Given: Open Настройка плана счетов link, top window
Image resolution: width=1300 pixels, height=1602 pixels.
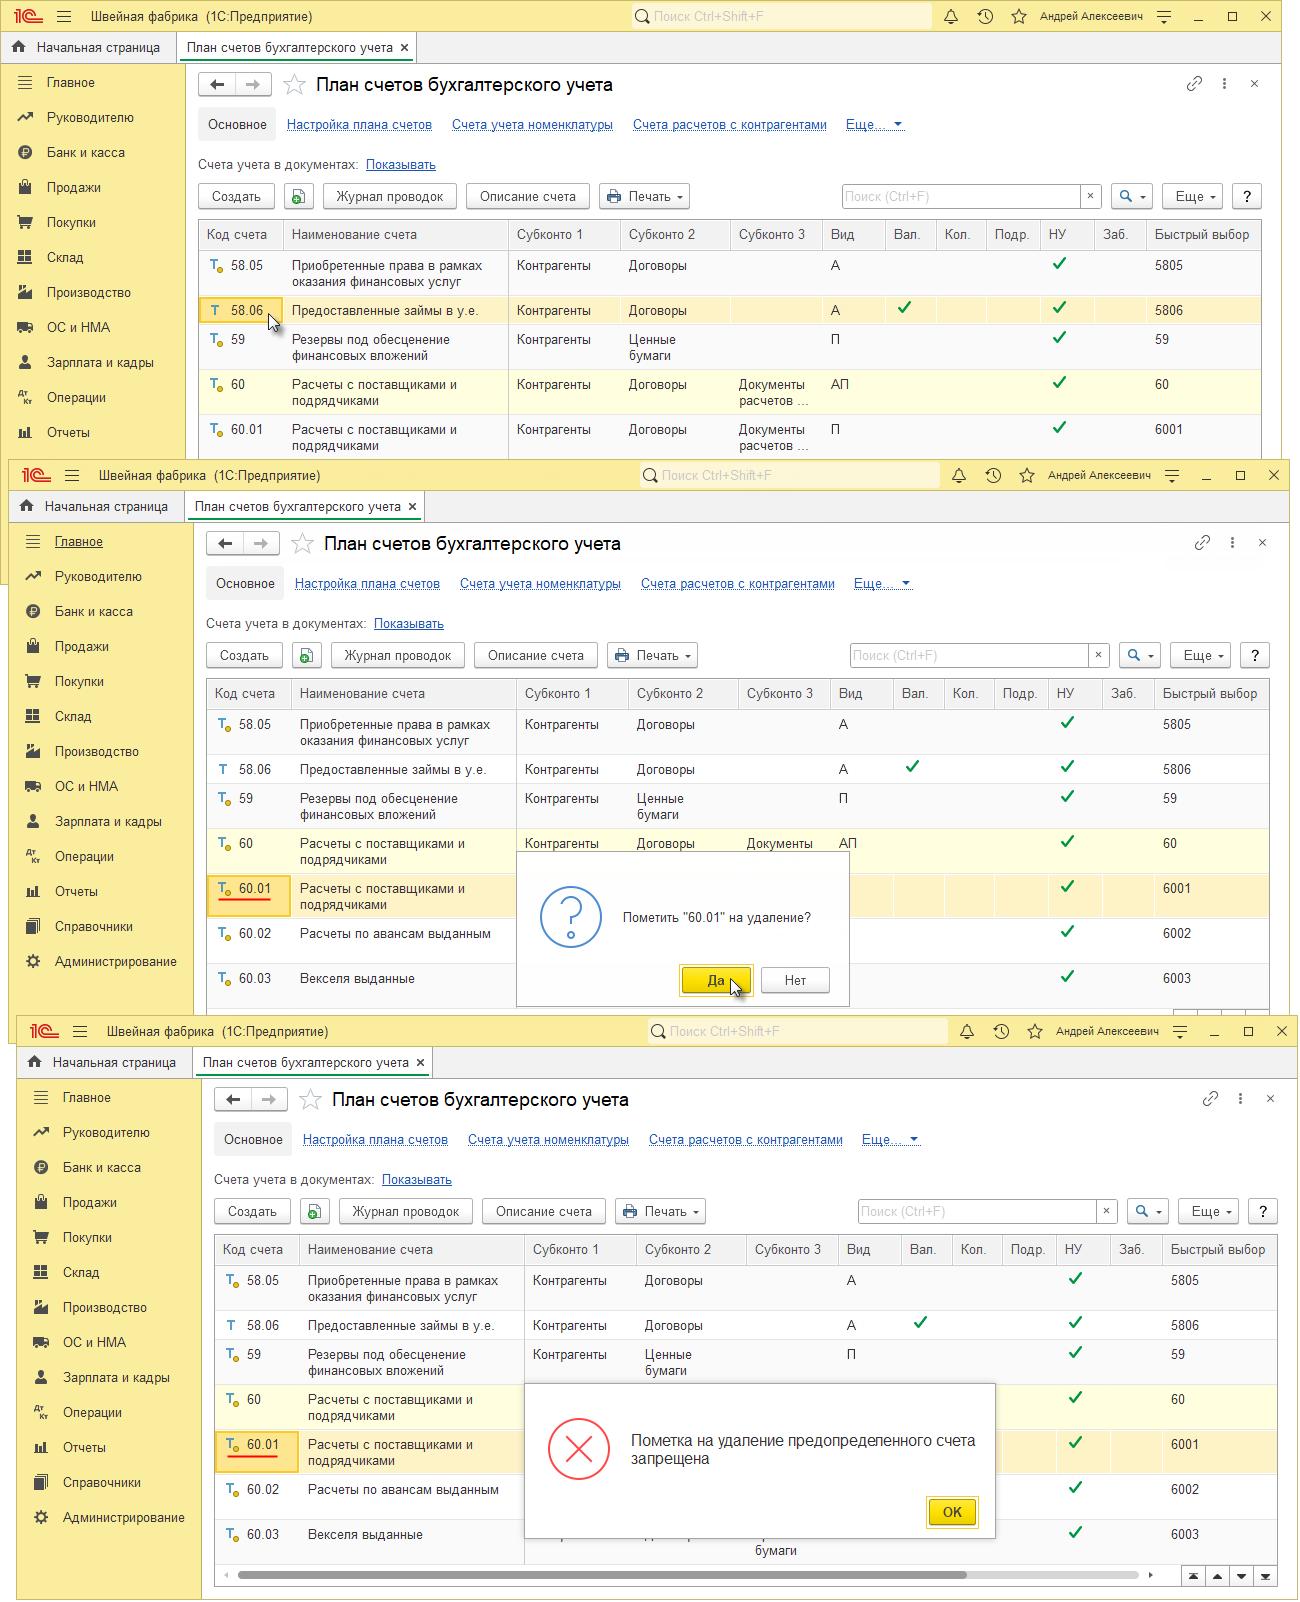Looking at the screenshot, I should coord(359,125).
